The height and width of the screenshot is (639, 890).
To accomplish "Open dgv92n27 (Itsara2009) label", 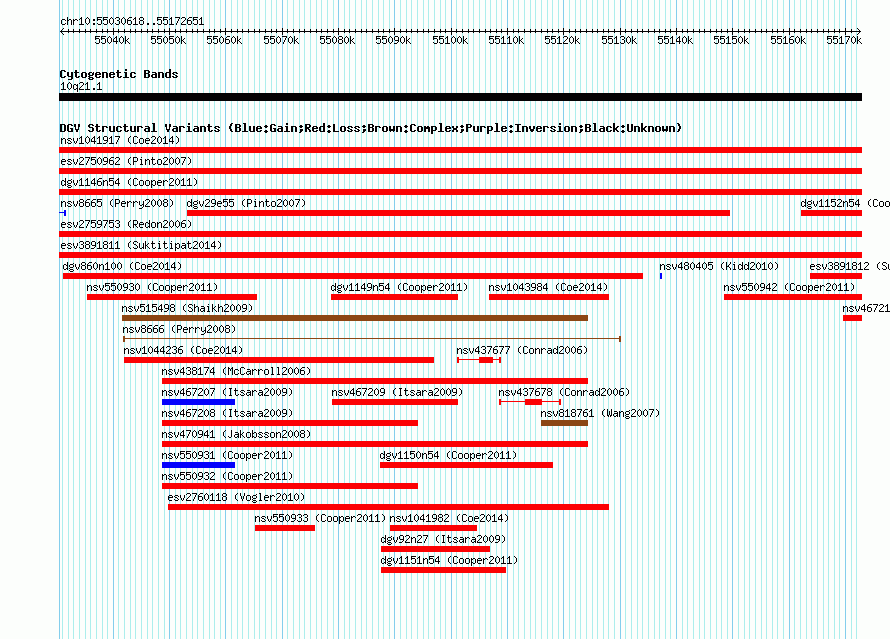I will point(443,539).
